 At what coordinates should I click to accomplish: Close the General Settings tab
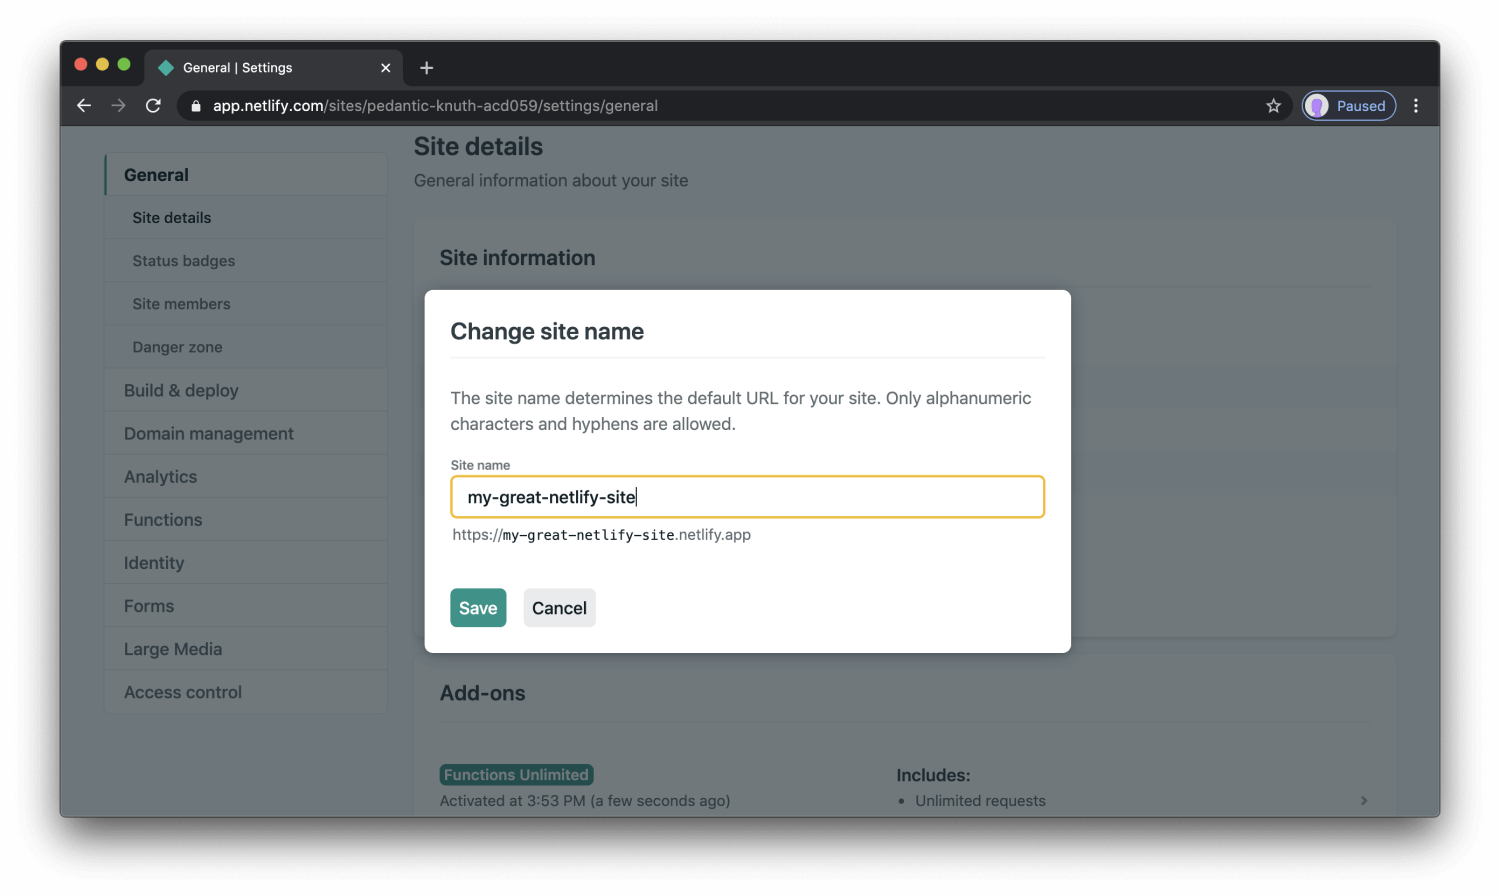386,68
